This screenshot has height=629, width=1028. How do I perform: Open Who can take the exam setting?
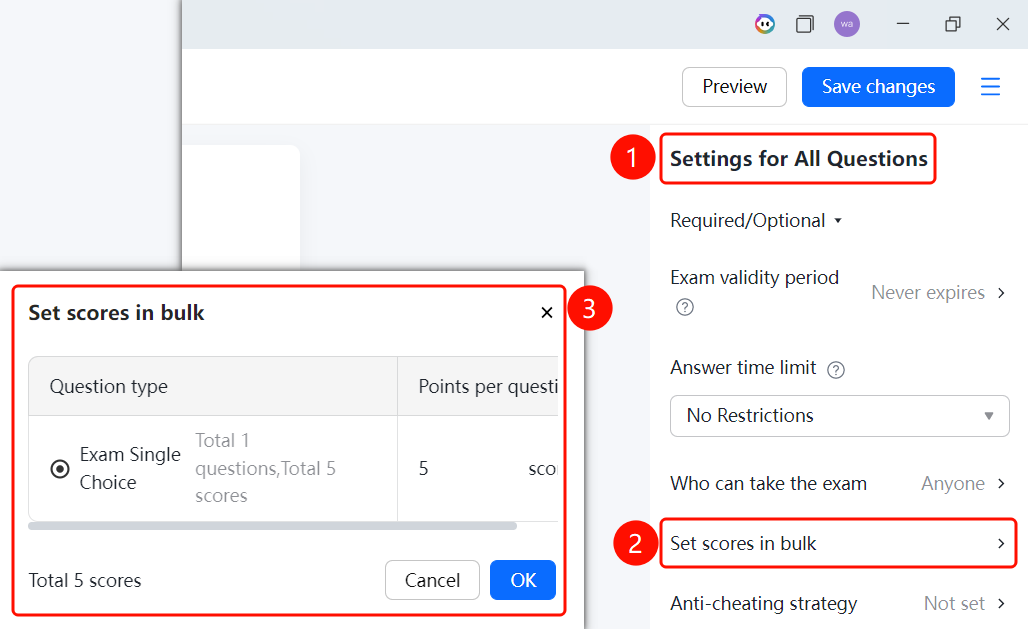click(838, 483)
